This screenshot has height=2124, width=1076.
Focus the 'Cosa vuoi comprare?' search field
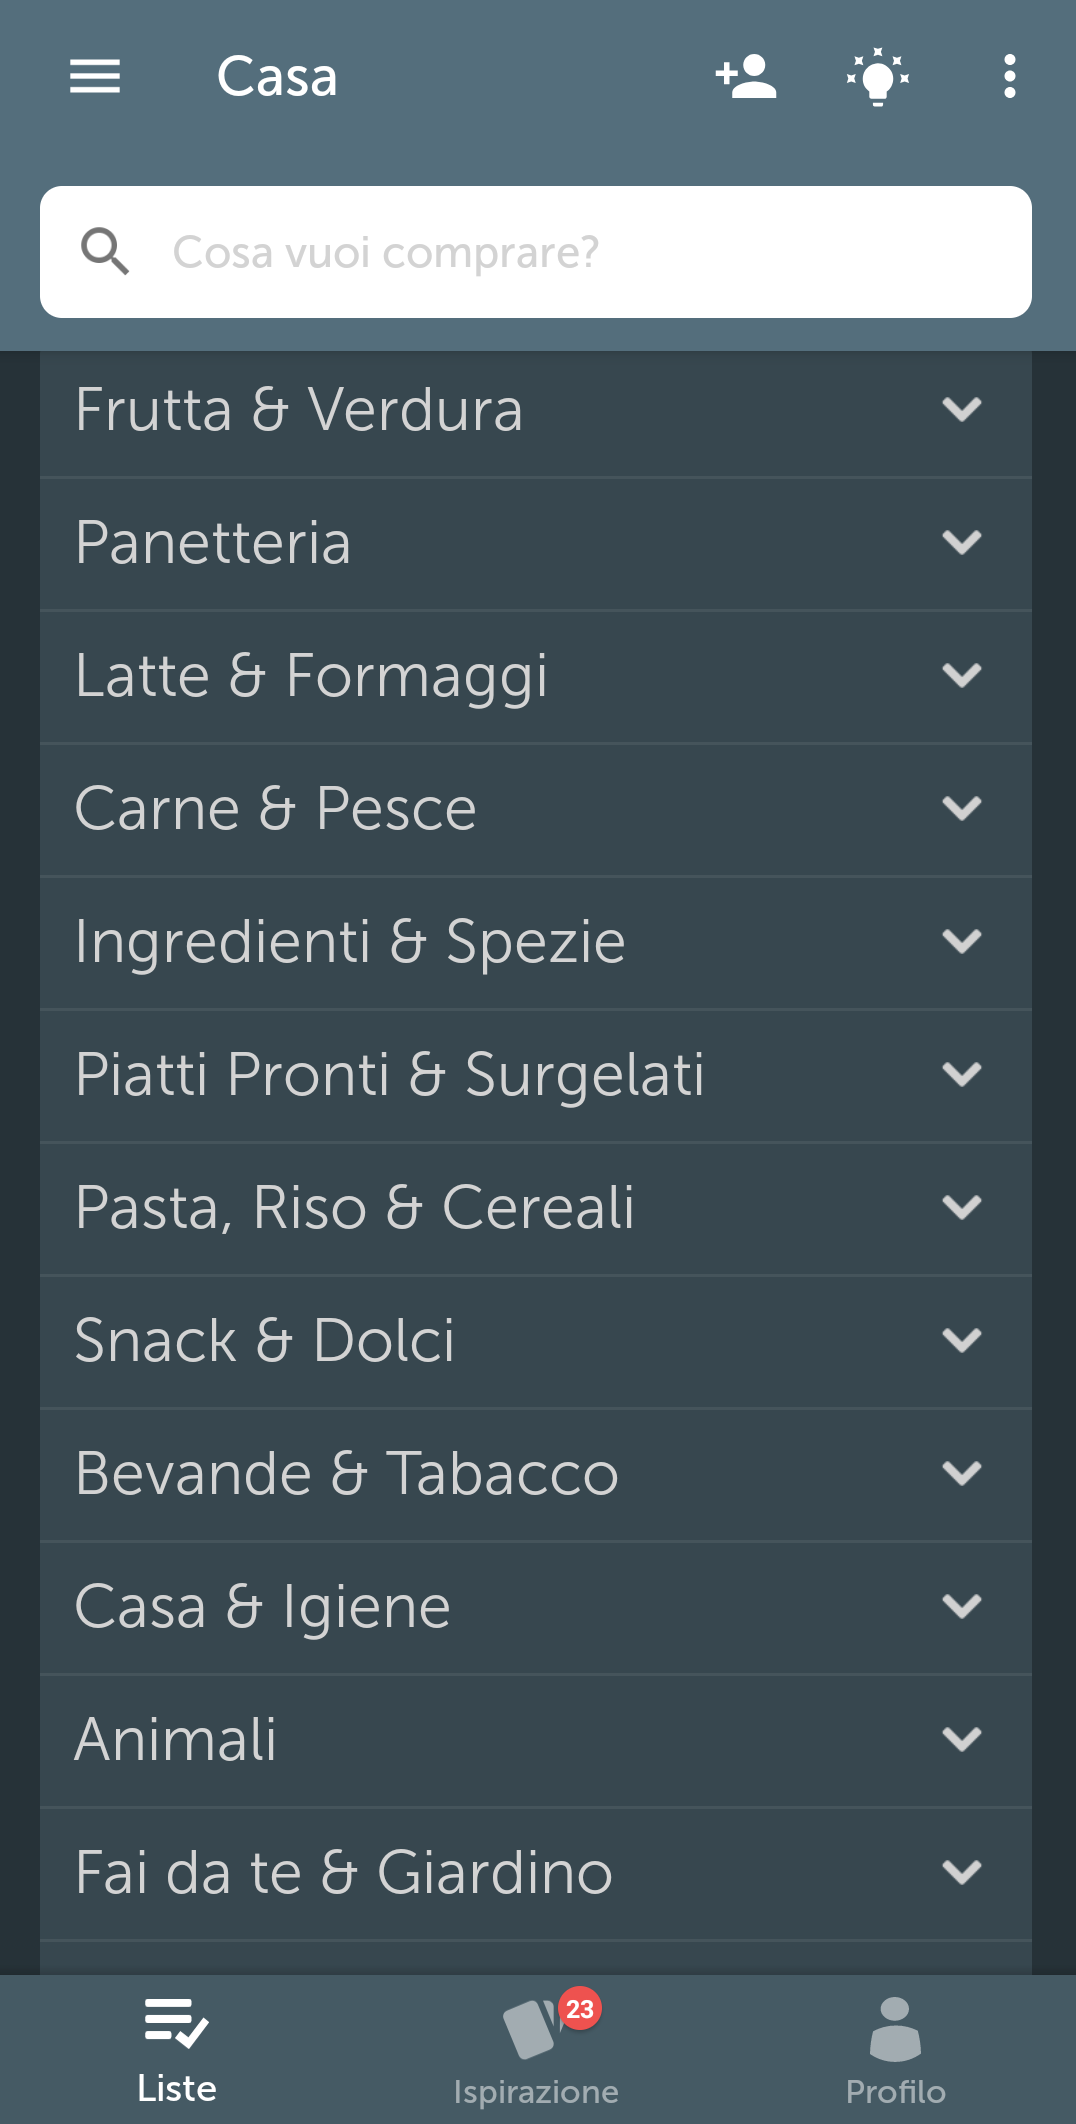click(x=580, y=252)
